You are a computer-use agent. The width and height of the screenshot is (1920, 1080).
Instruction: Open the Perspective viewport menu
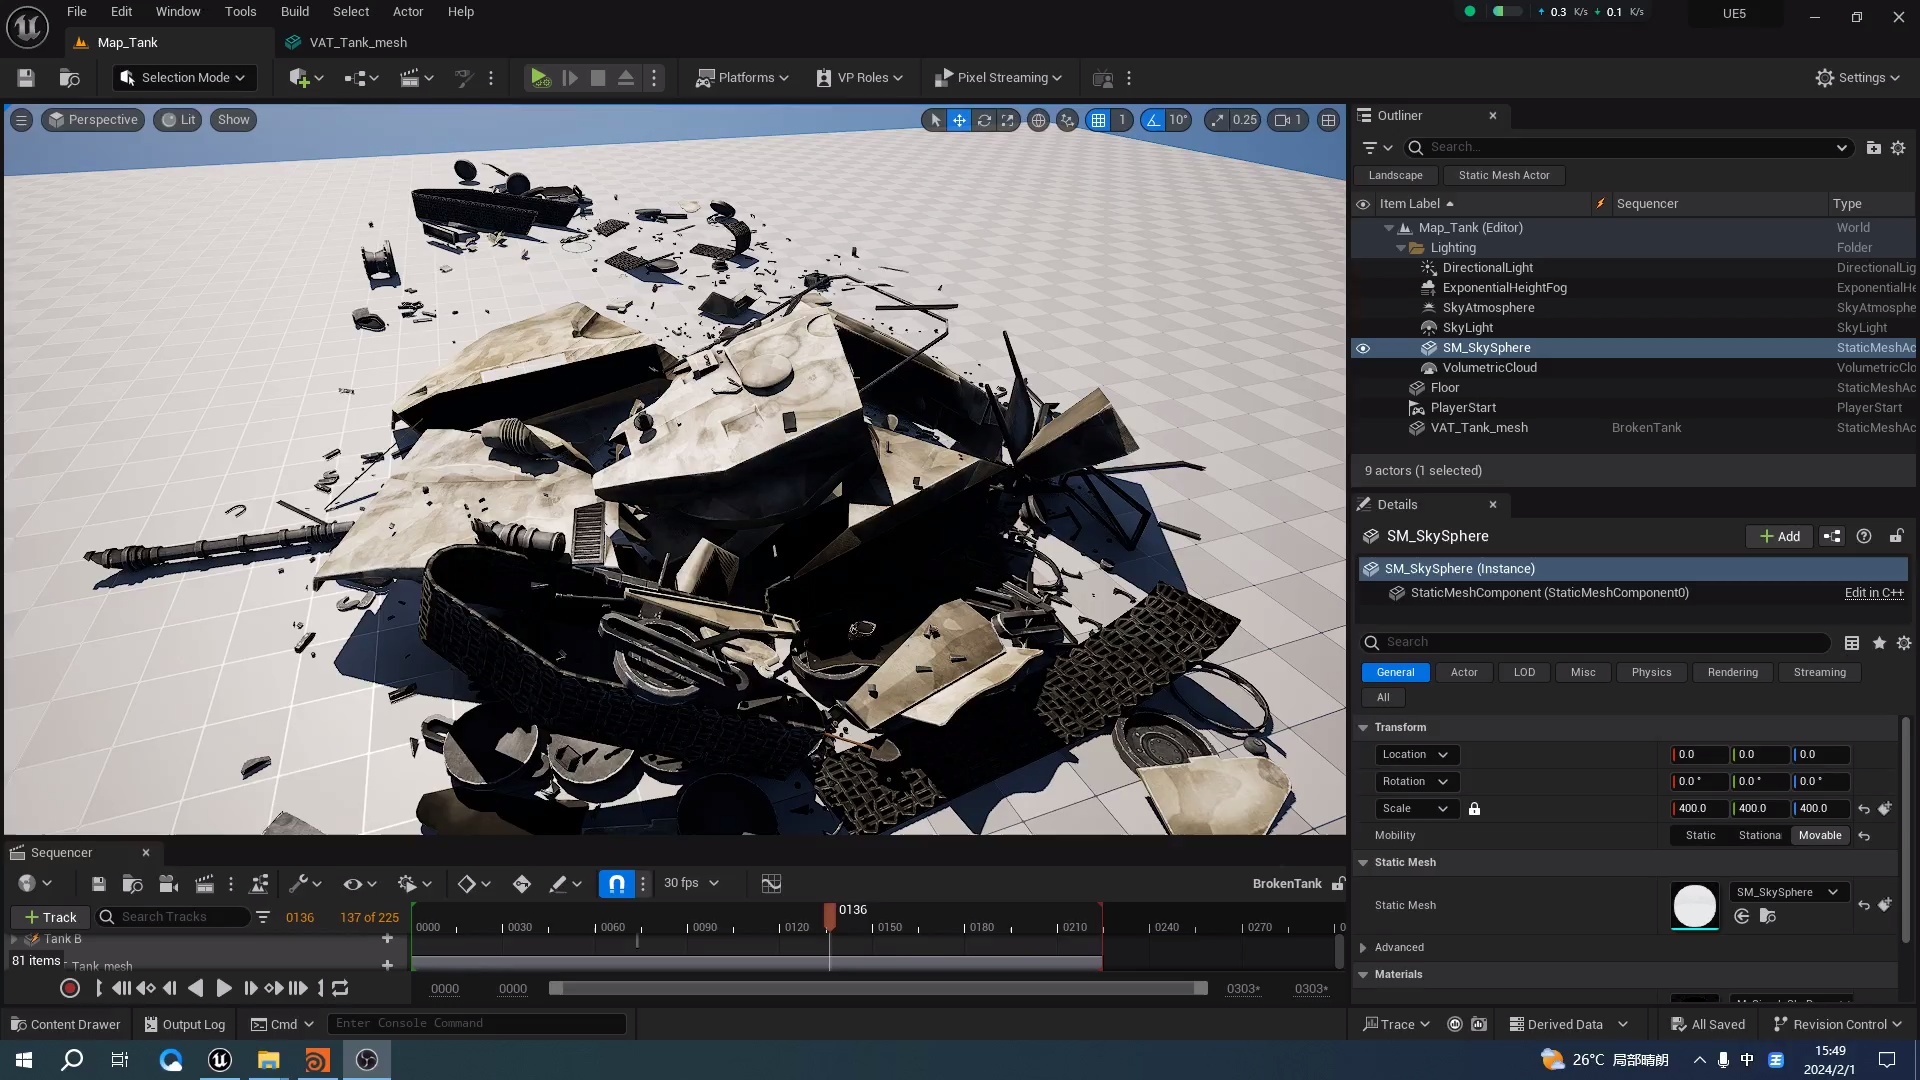click(92, 119)
